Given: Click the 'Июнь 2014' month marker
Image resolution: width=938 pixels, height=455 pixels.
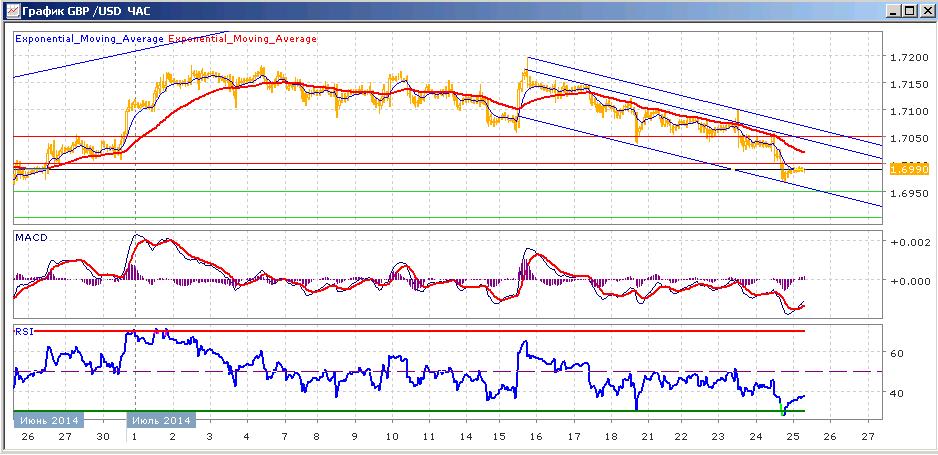Looking at the screenshot, I should [x=48, y=420].
